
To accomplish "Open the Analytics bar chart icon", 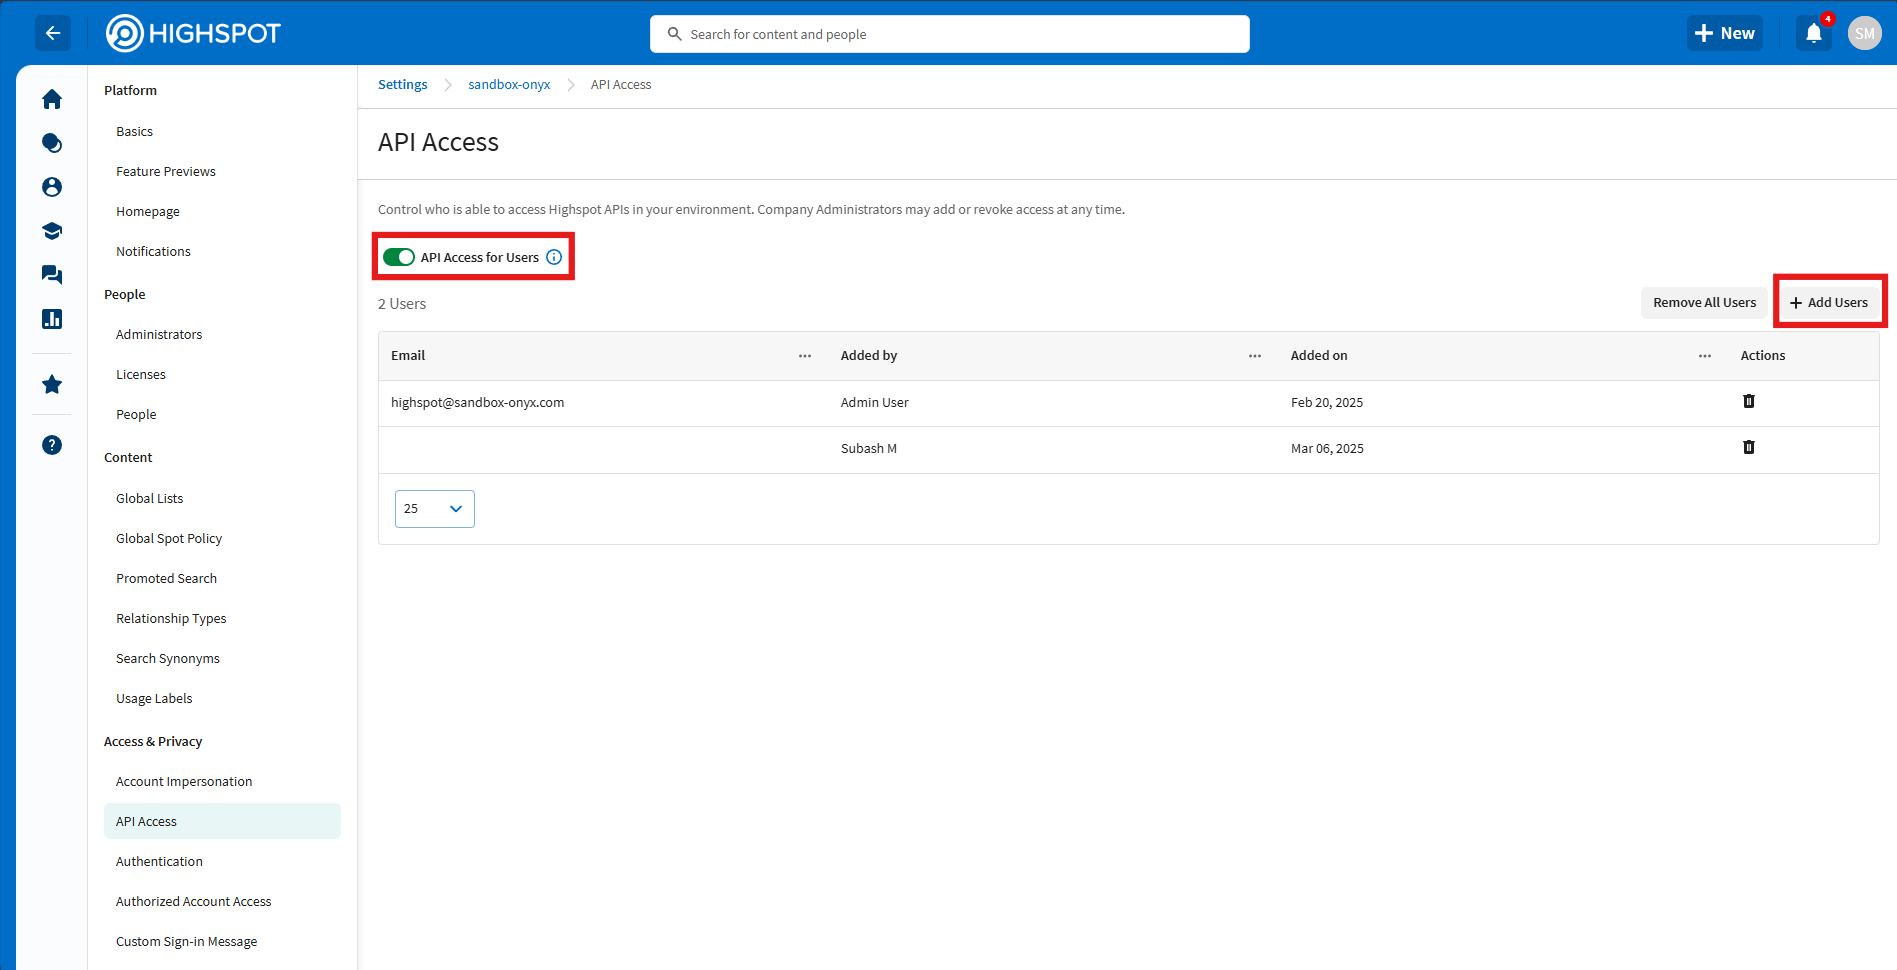I will coord(52,319).
